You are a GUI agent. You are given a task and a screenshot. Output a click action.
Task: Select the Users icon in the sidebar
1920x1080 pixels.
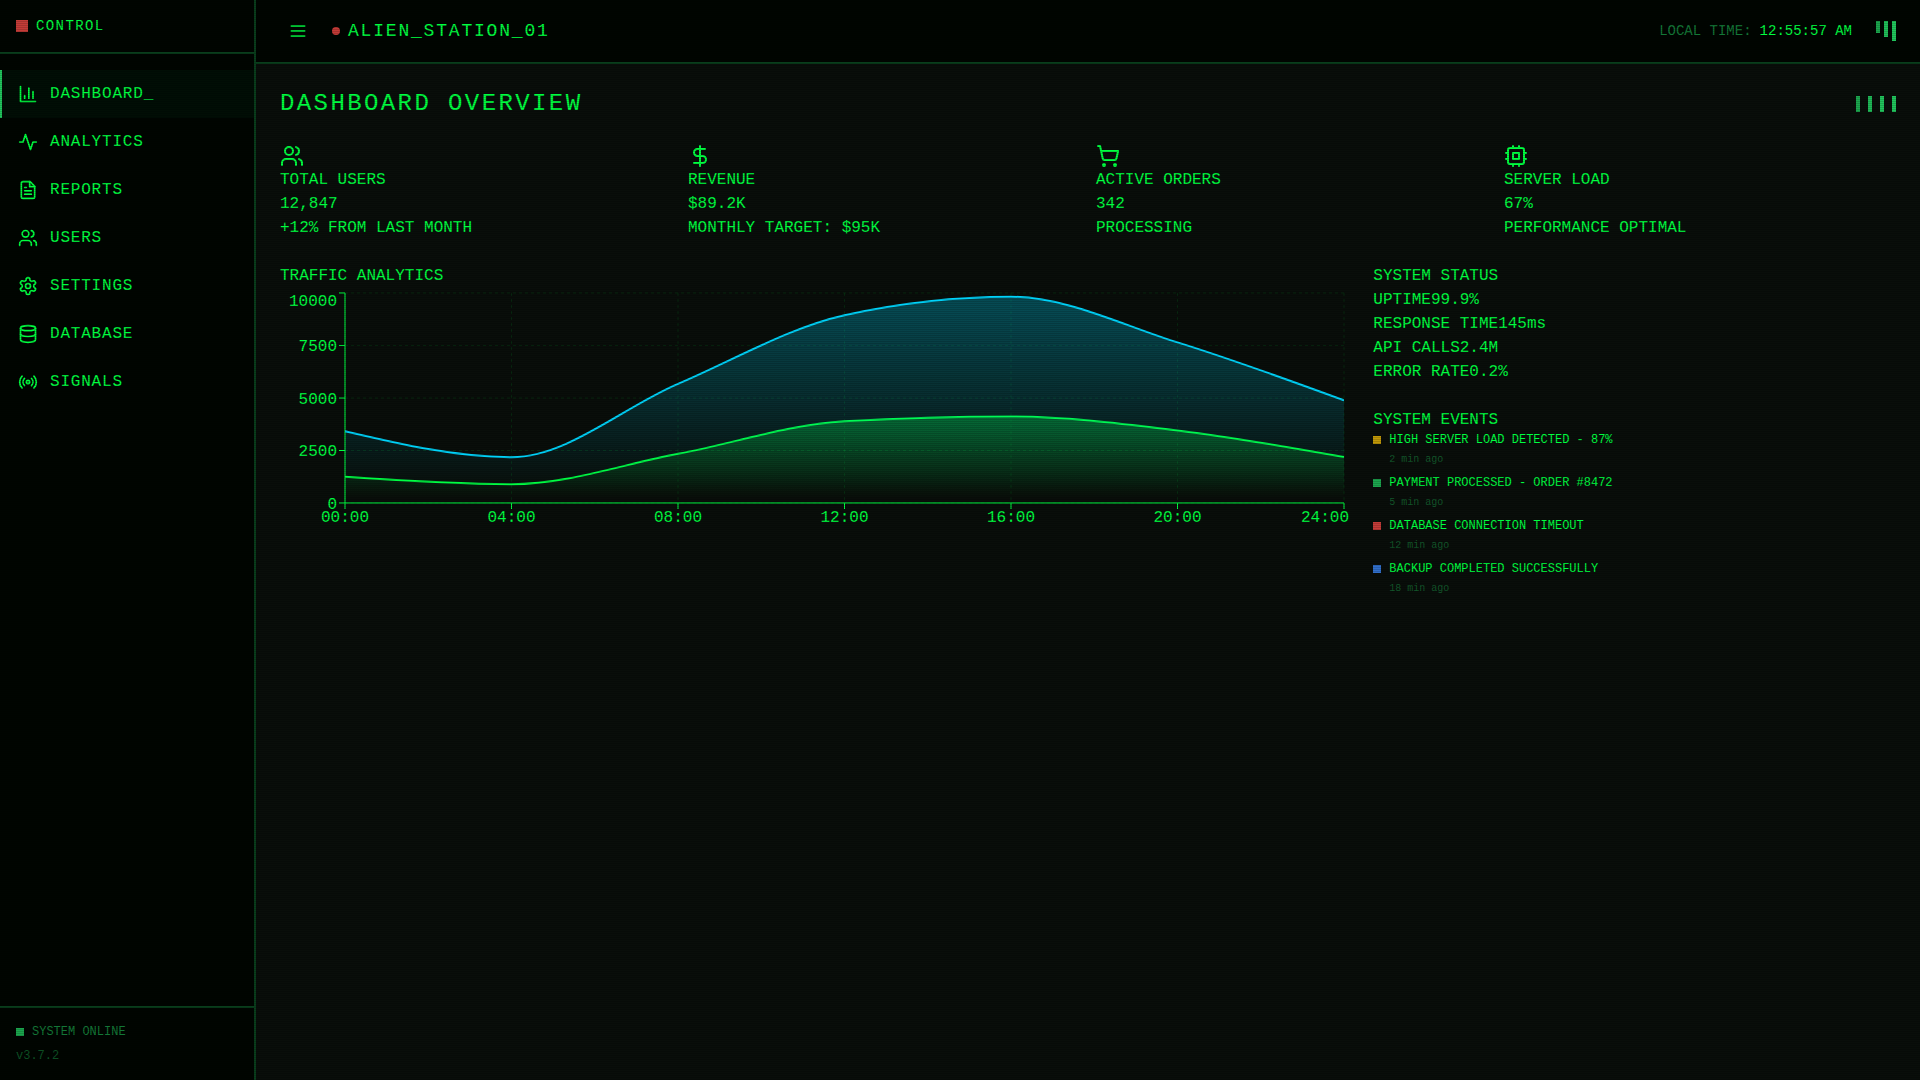click(27, 237)
